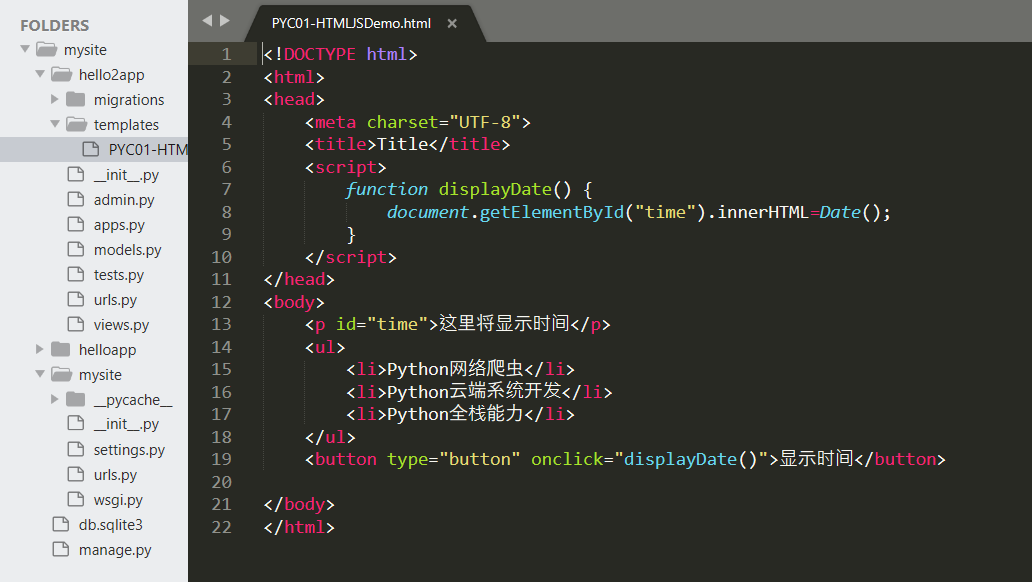
Task: Click the manage.py file icon
Action: tap(60, 549)
